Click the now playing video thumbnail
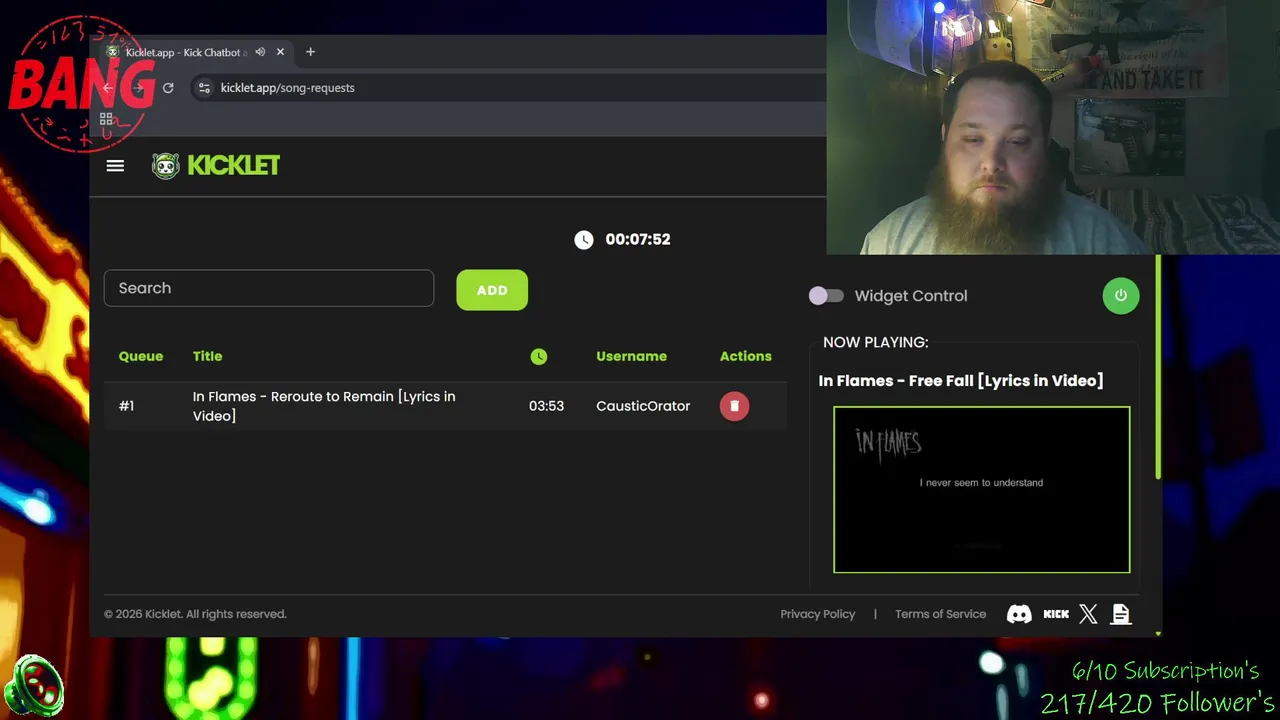The height and width of the screenshot is (720, 1280). (982, 490)
